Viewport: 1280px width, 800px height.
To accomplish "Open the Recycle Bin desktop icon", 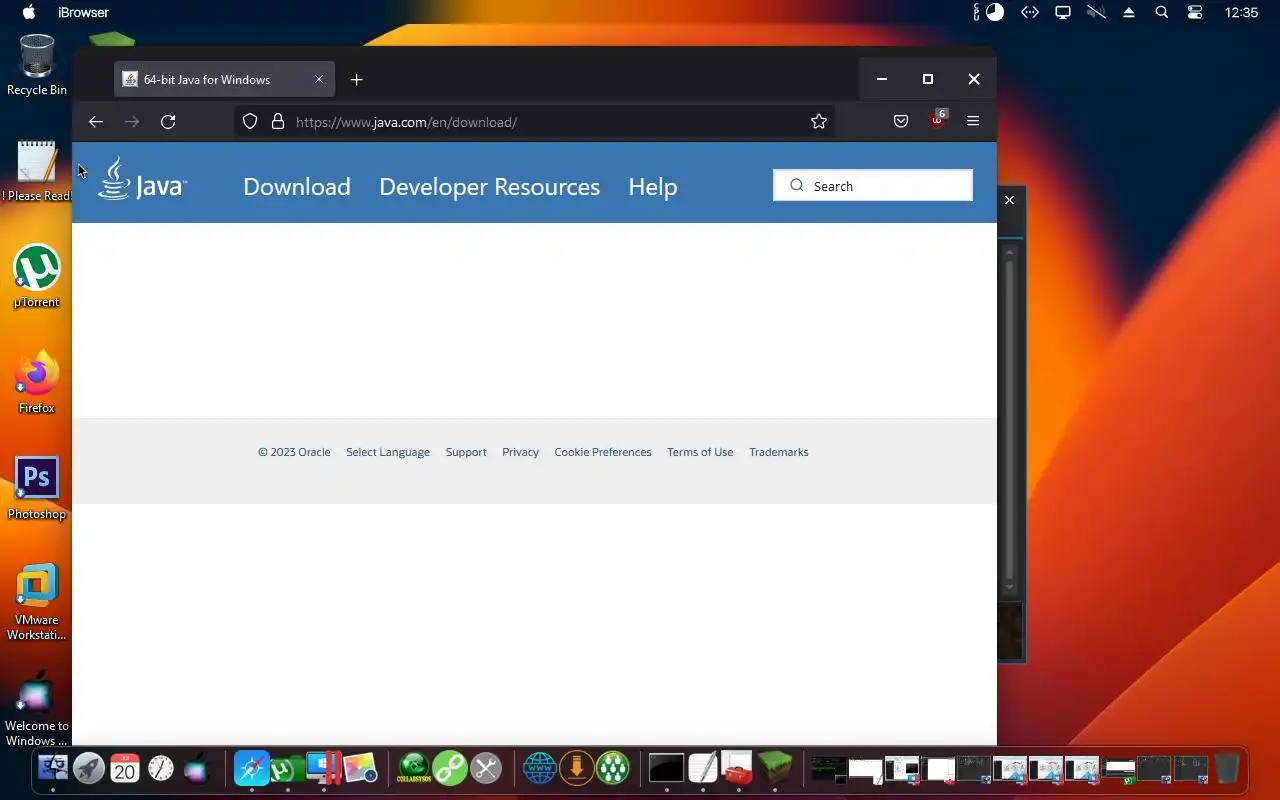I will (37, 65).
